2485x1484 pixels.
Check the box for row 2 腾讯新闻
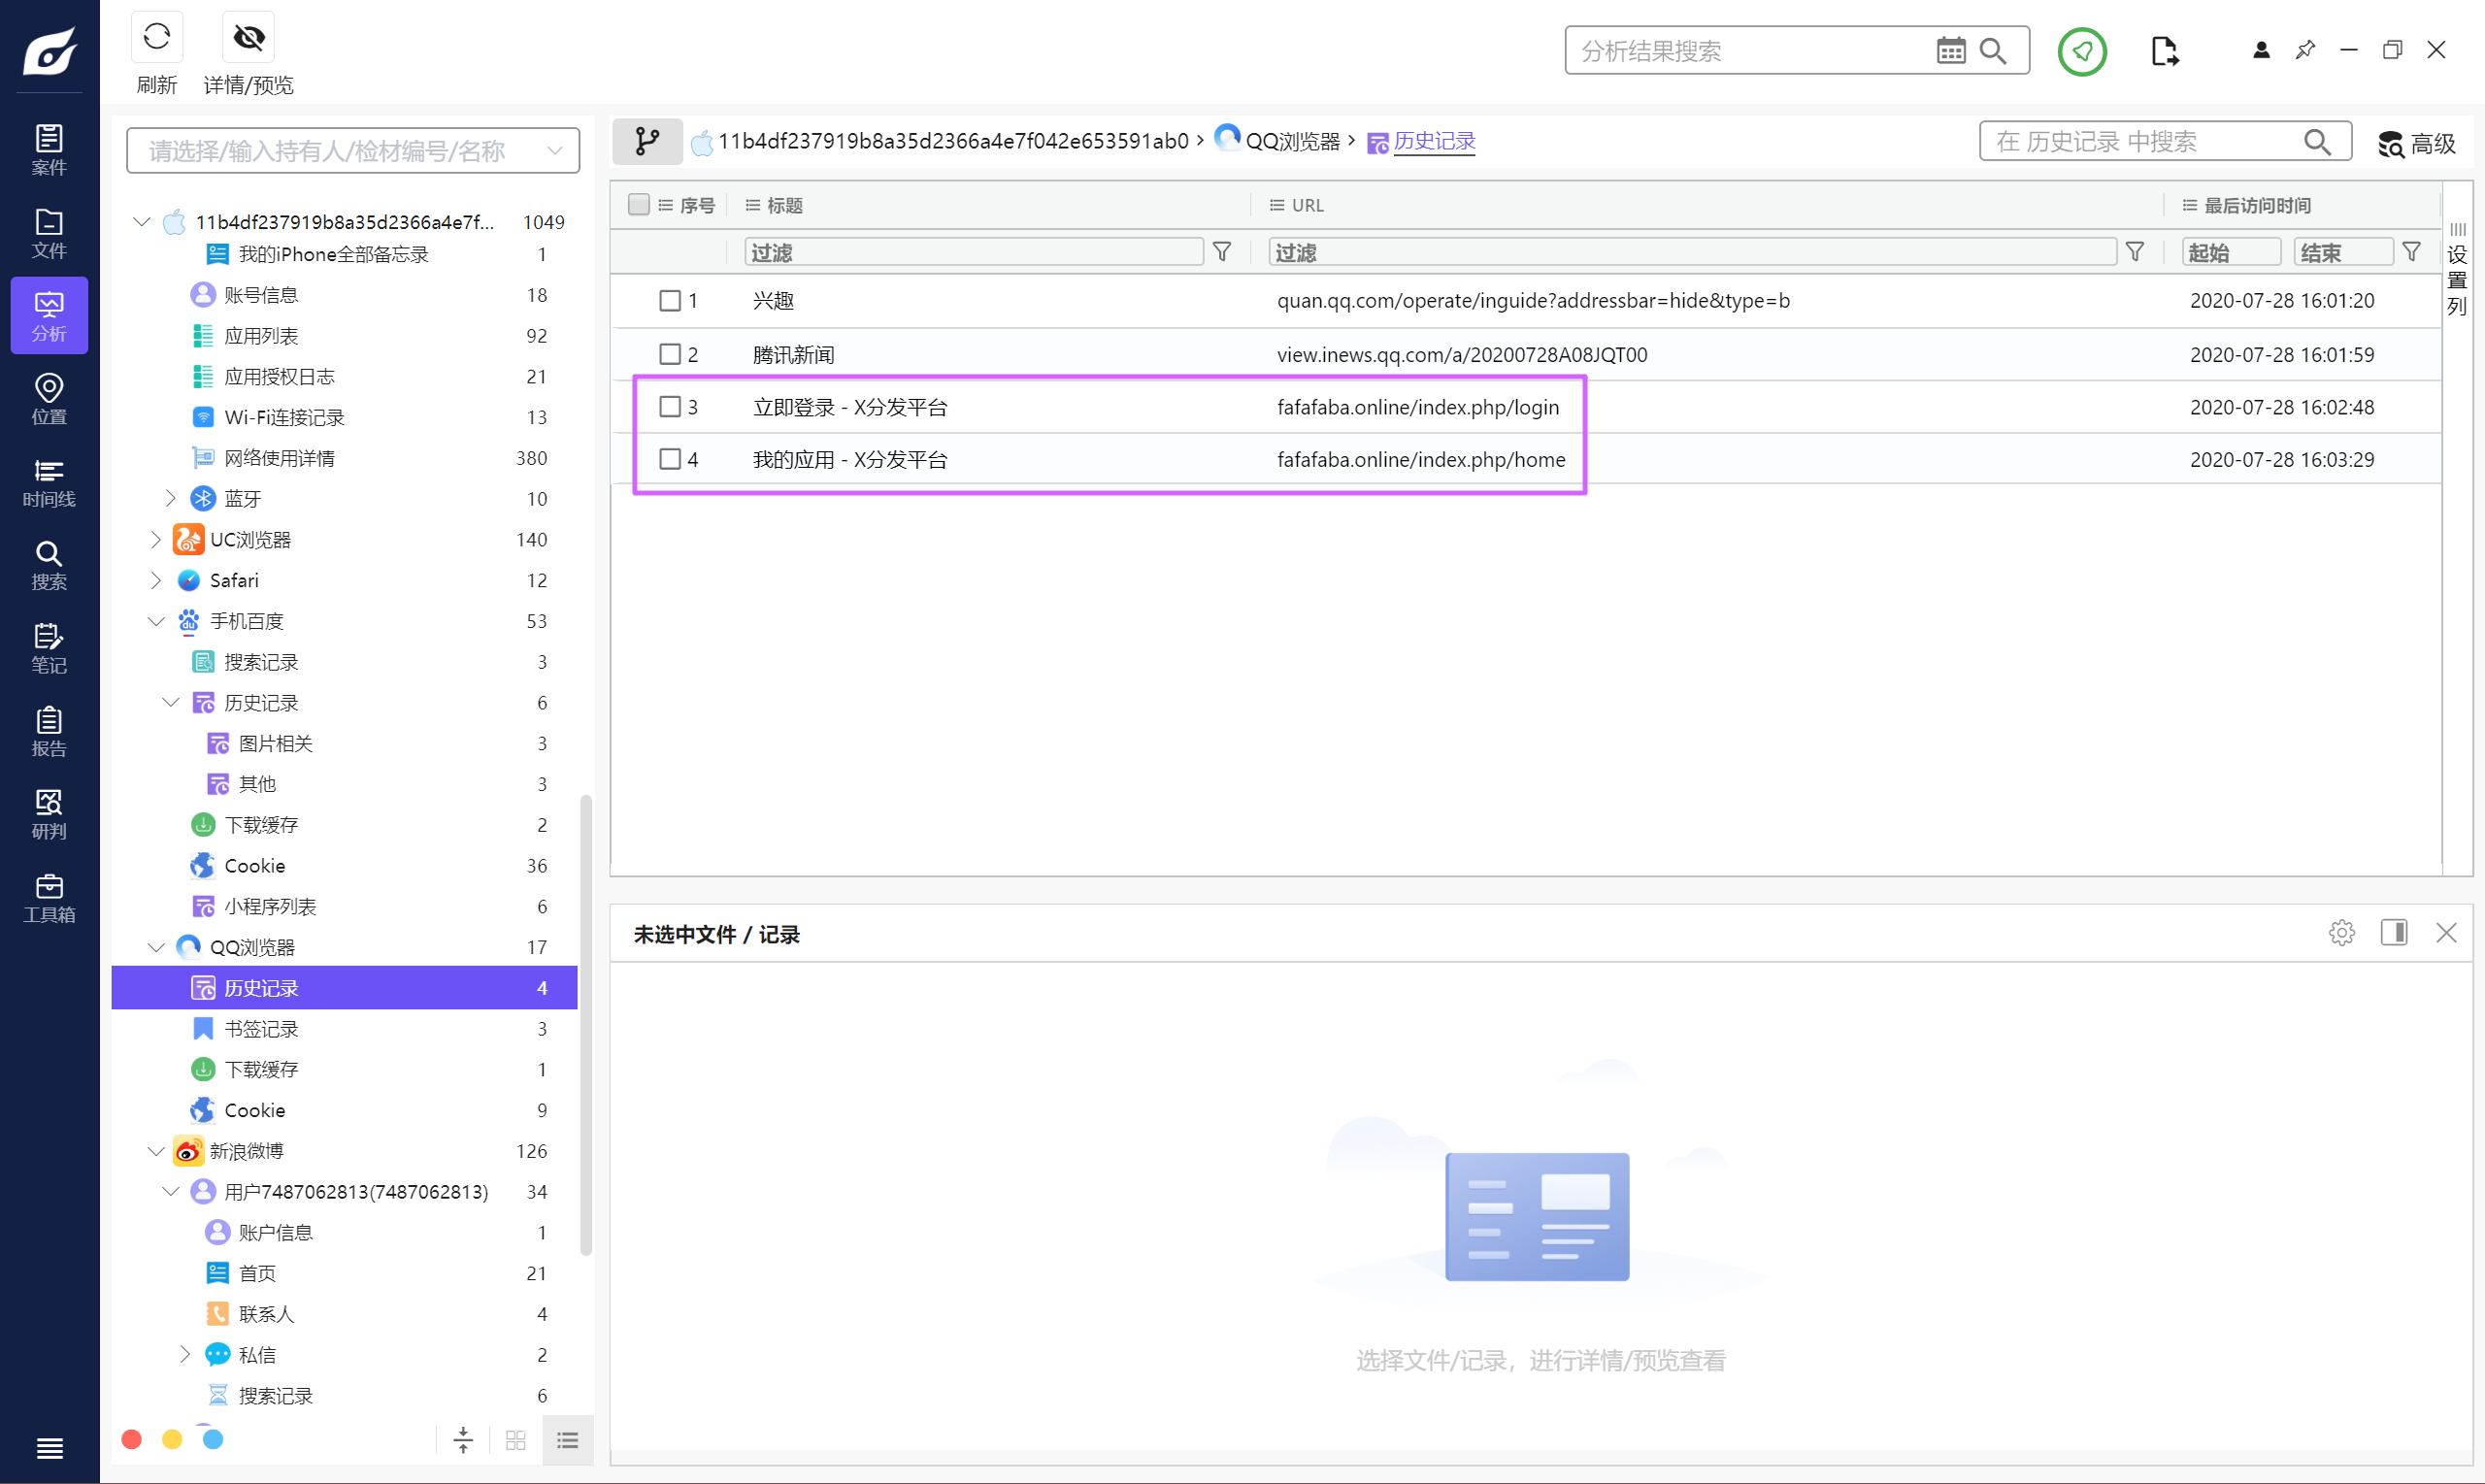tap(670, 354)
